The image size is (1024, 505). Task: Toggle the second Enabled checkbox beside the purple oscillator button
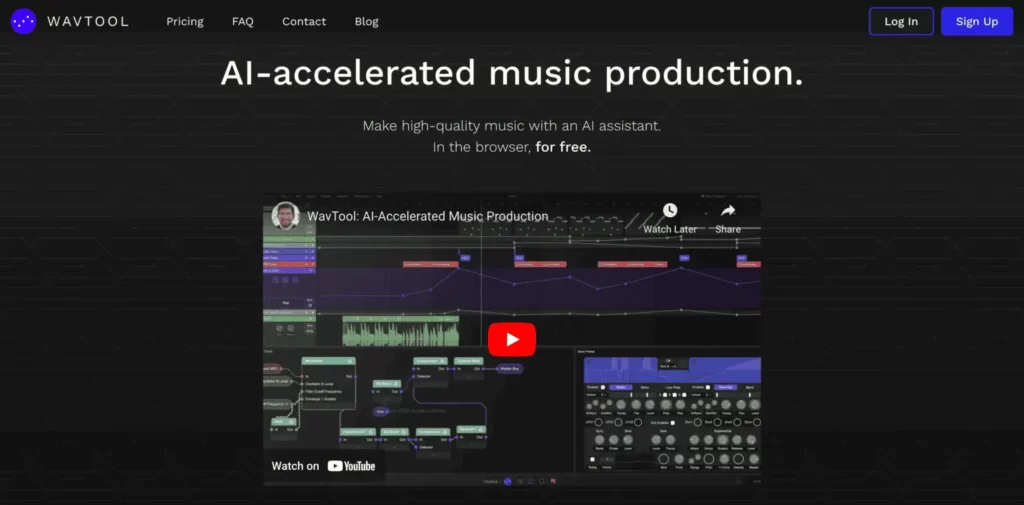pyautogui.click(x=708, y=387)
